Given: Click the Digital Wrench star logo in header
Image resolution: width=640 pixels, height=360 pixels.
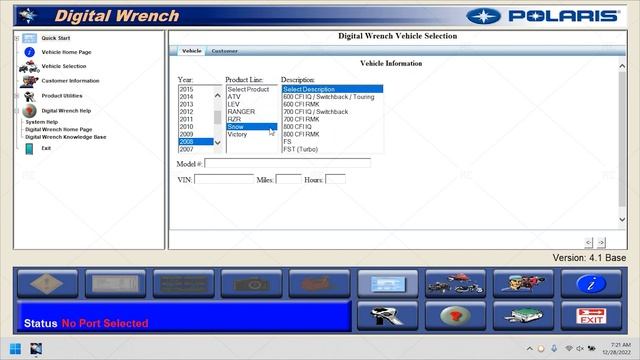Looking at the screenshot, I should 27,16.
